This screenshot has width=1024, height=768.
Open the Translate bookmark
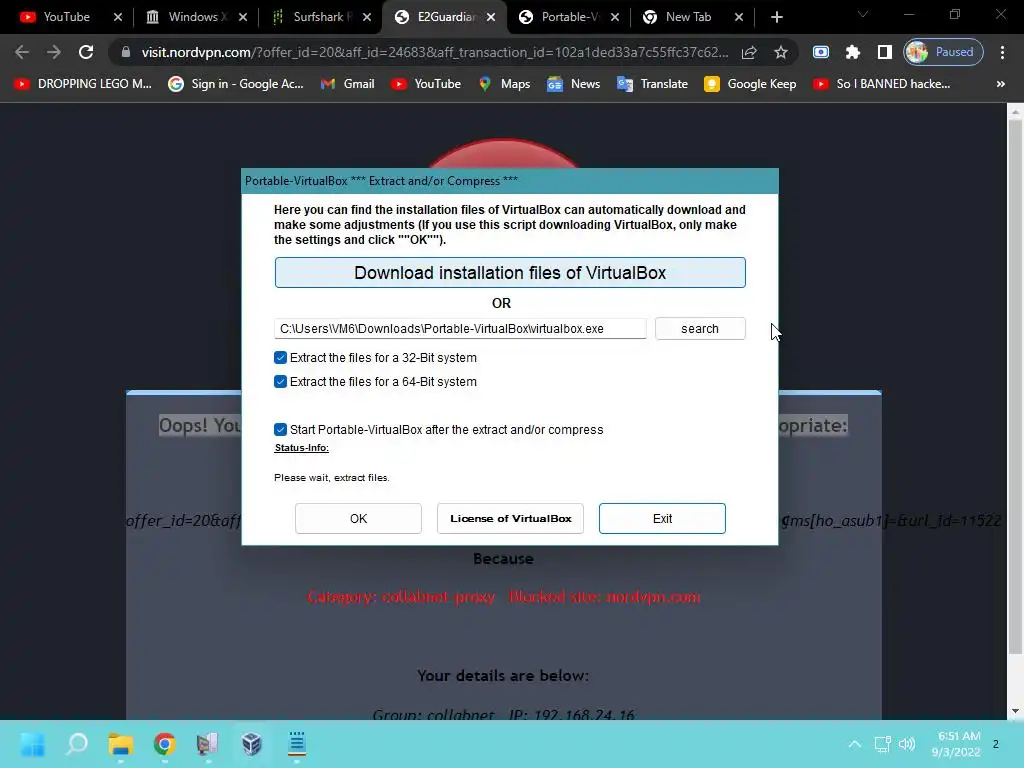click(x=652, y=84)
